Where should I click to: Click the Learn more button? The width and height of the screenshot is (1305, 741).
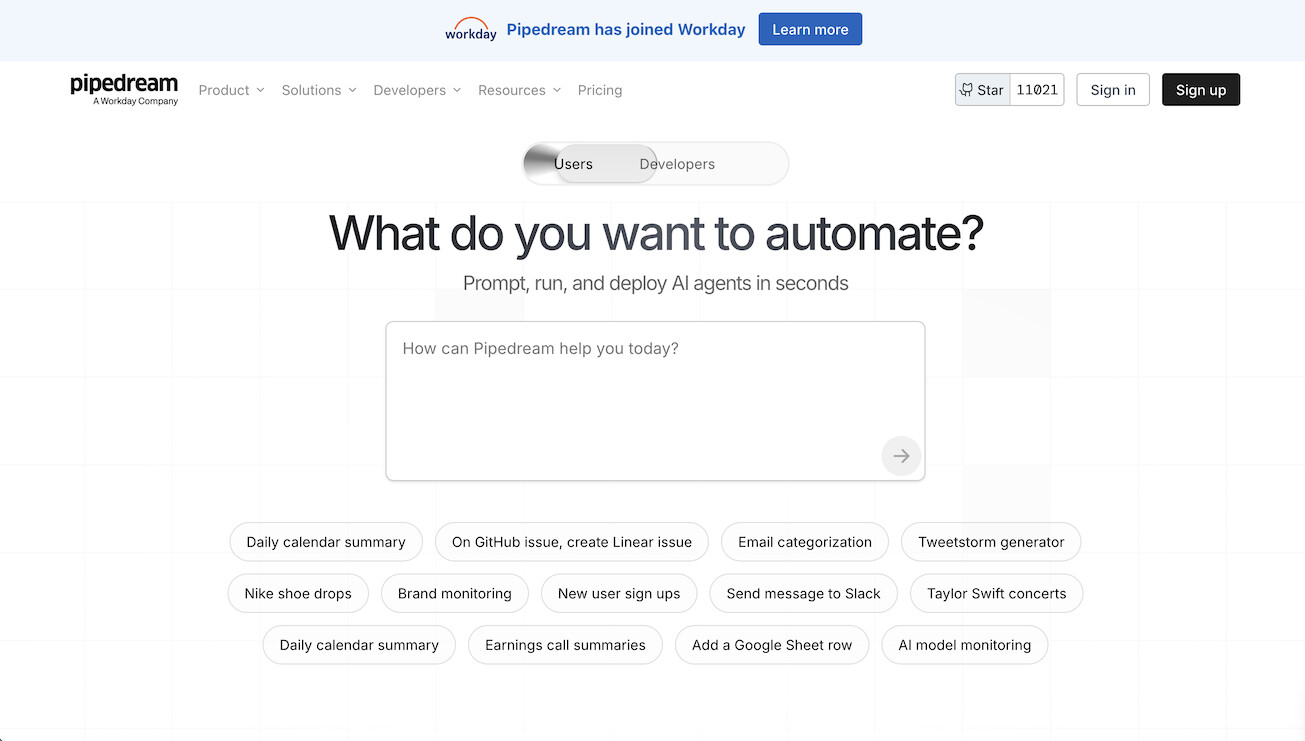(x=810, y=29)
